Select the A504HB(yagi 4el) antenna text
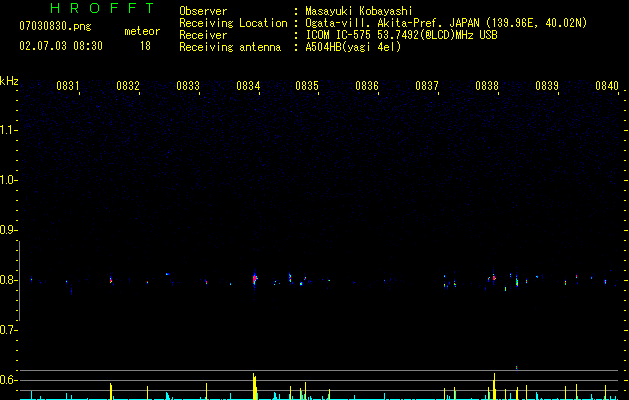 pos(353,47)
